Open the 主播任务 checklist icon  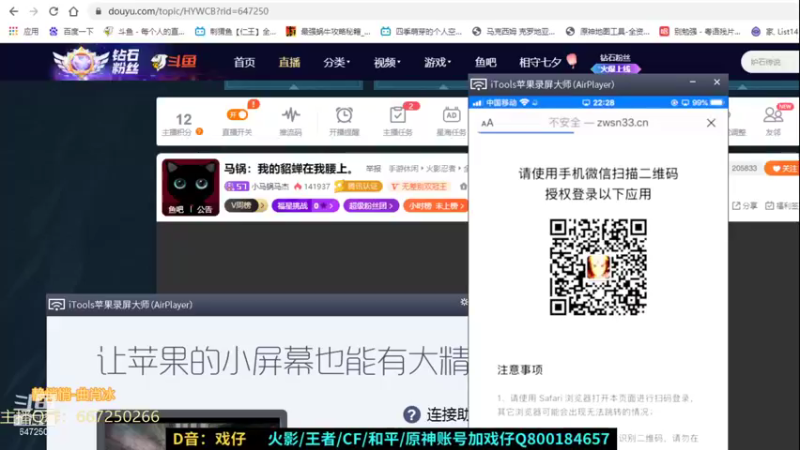coord(397,115)
